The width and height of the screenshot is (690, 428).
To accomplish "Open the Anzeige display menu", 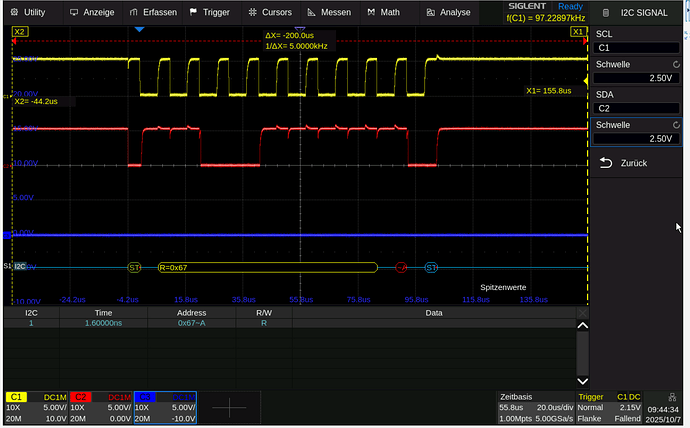I will pos(92,12).
